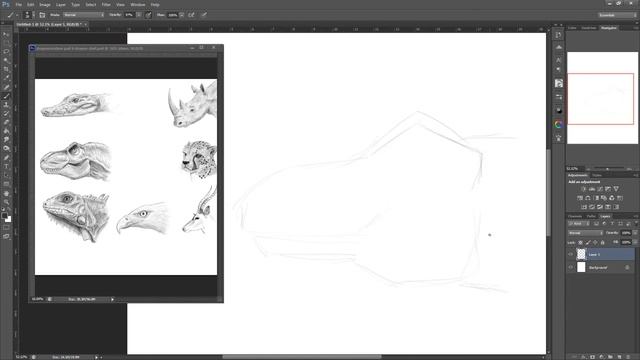
Task: Toggle airbrush mode in options bar
Action: tap(191, 15)
